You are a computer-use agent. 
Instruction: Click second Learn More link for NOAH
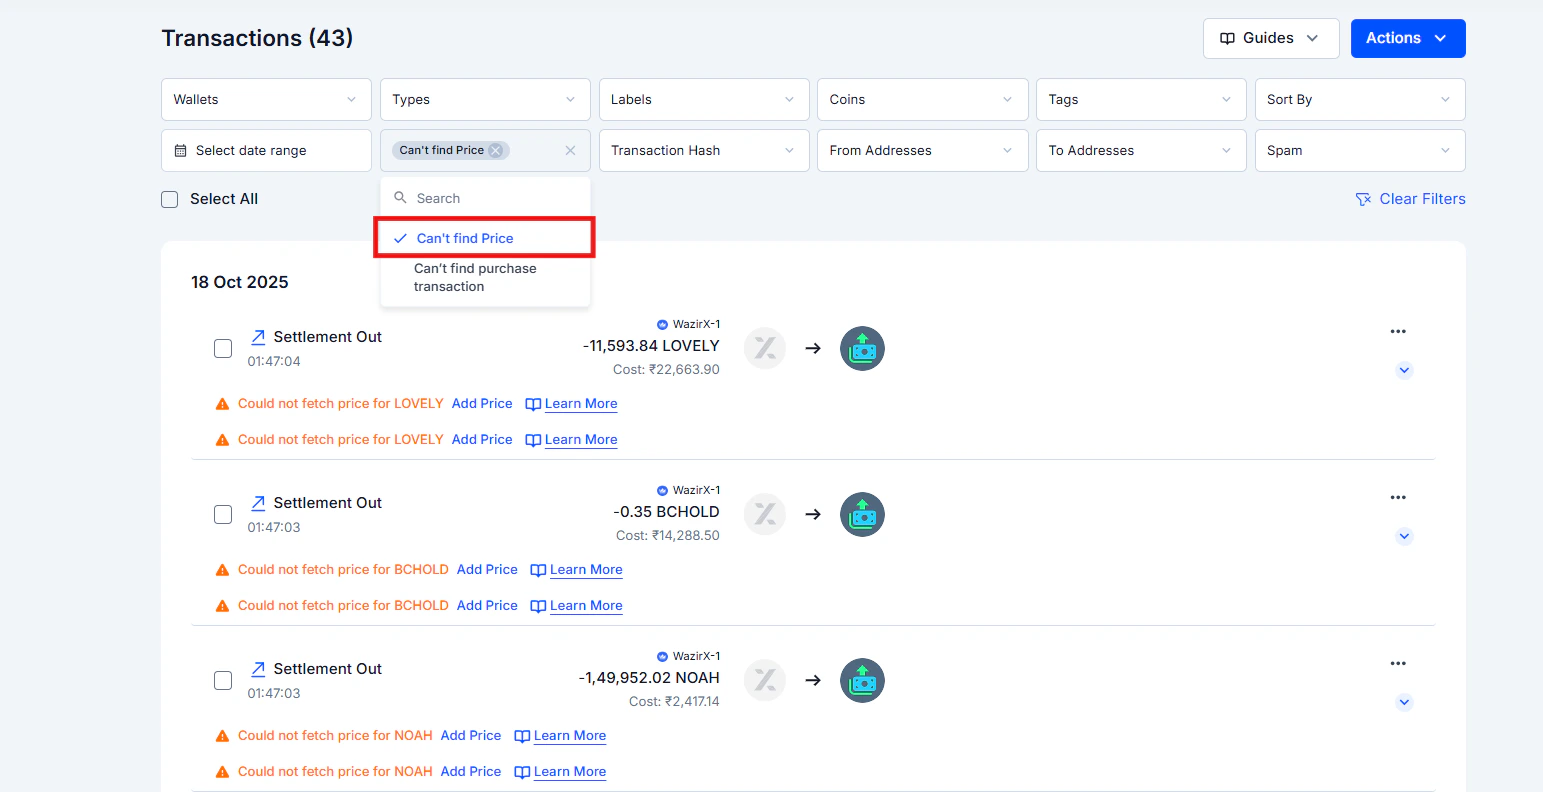point(560,772)
